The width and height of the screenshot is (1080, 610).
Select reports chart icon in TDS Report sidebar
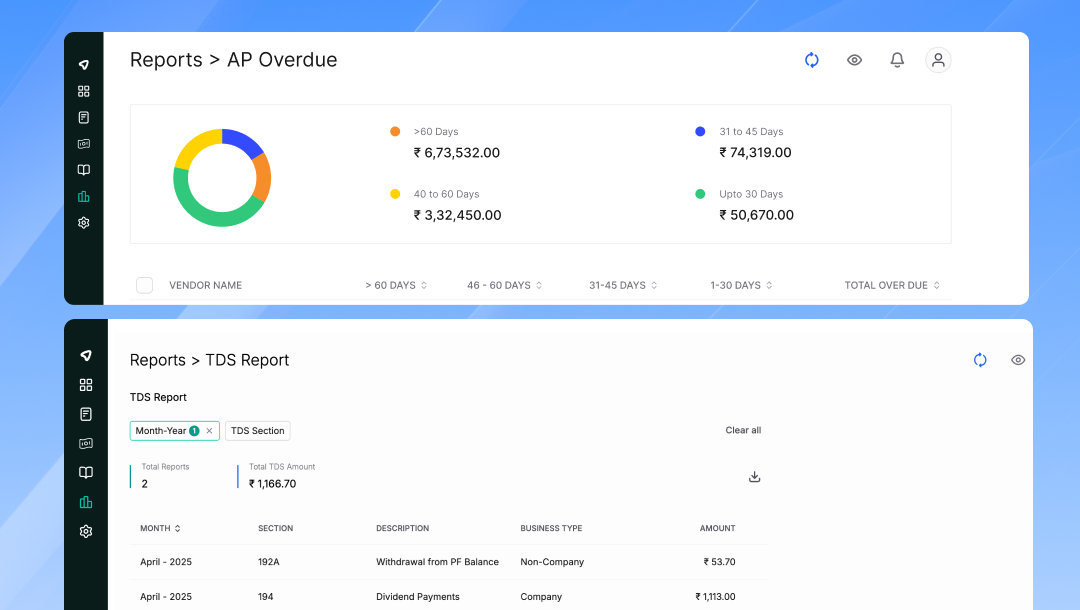click(85, 502)
